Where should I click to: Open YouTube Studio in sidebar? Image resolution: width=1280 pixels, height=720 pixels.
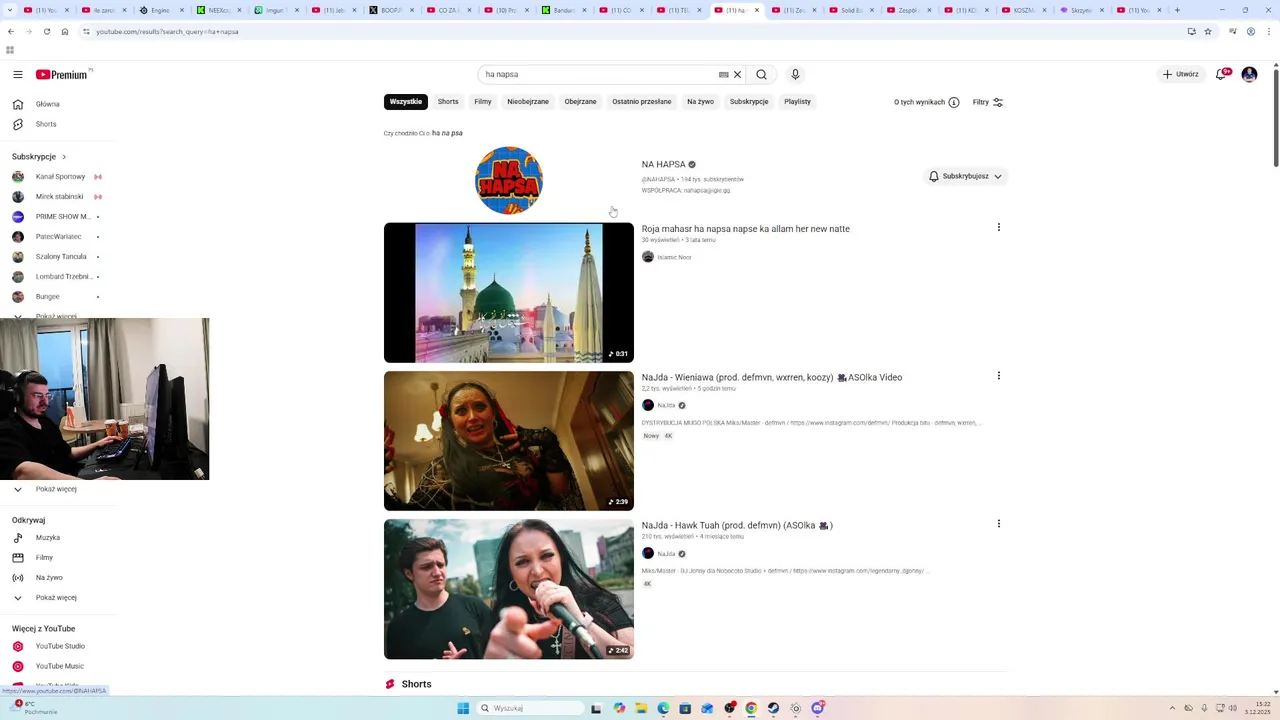pyautogui.click(x=58, y=646)
